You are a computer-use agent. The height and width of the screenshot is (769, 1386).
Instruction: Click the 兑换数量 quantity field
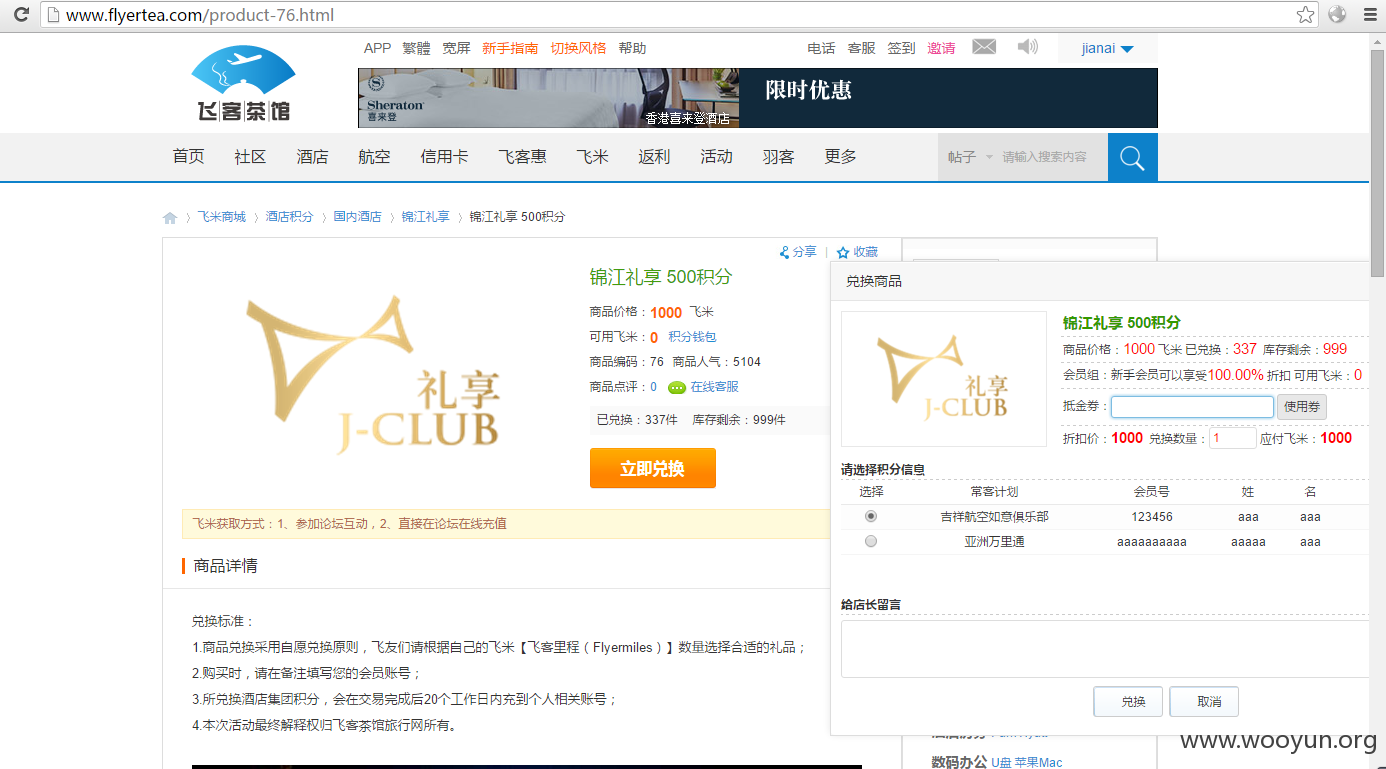pos(1232,438)
